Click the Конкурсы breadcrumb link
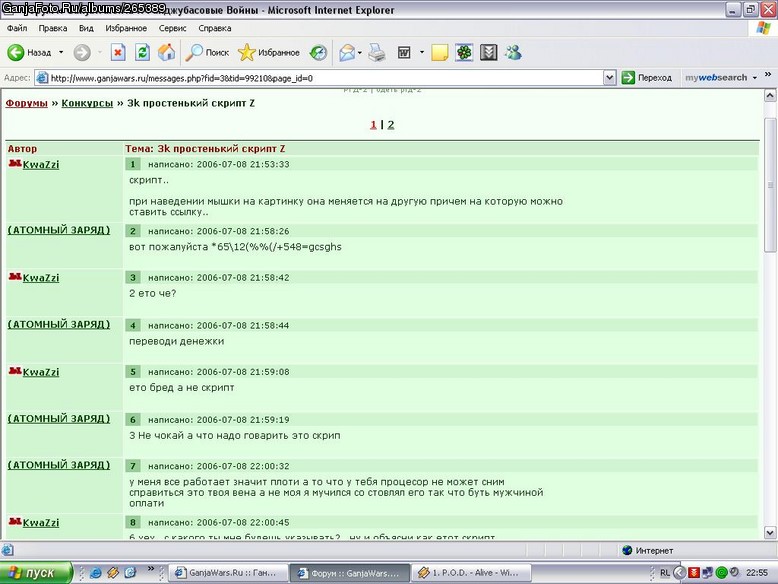This screenshot has height=584, width=778. click(87, 103)
